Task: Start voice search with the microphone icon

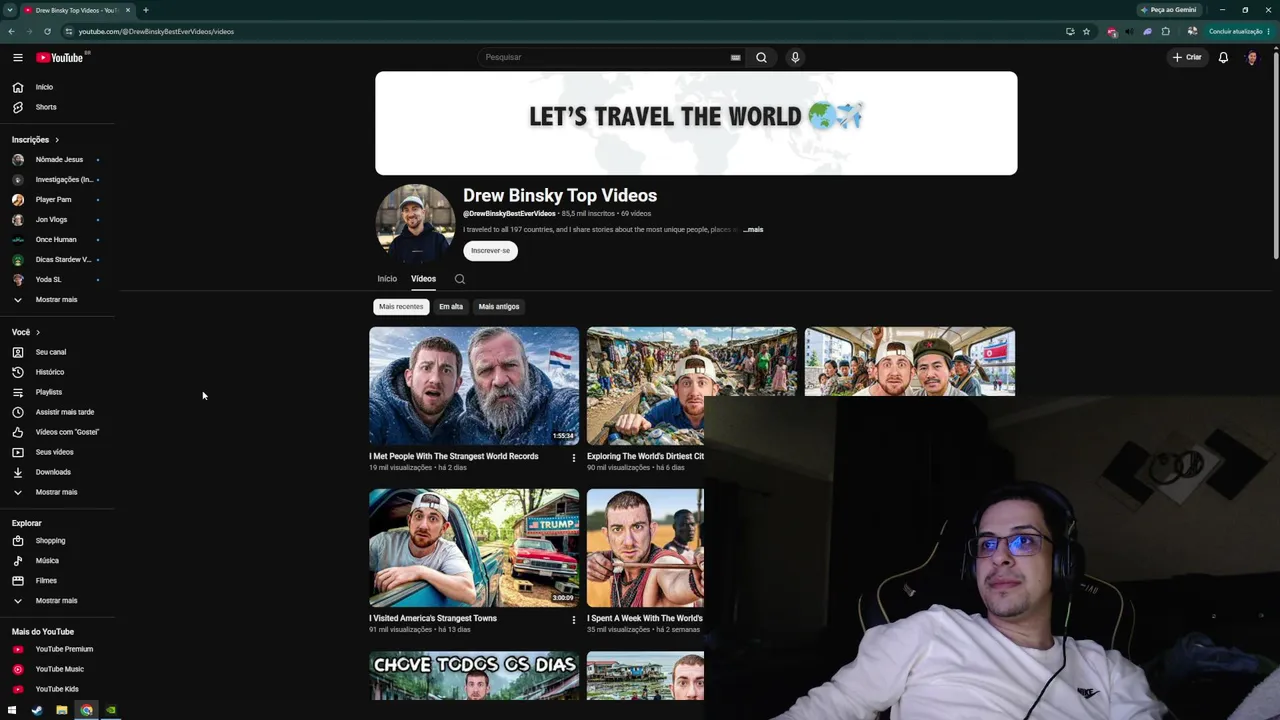Action: click(x=795, y=57)
